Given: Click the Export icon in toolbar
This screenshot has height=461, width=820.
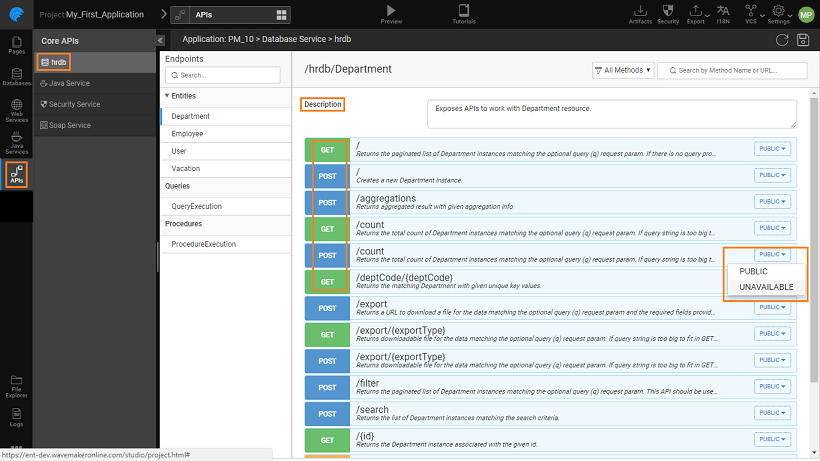Looking at the screenshot, I should point(696,10).
